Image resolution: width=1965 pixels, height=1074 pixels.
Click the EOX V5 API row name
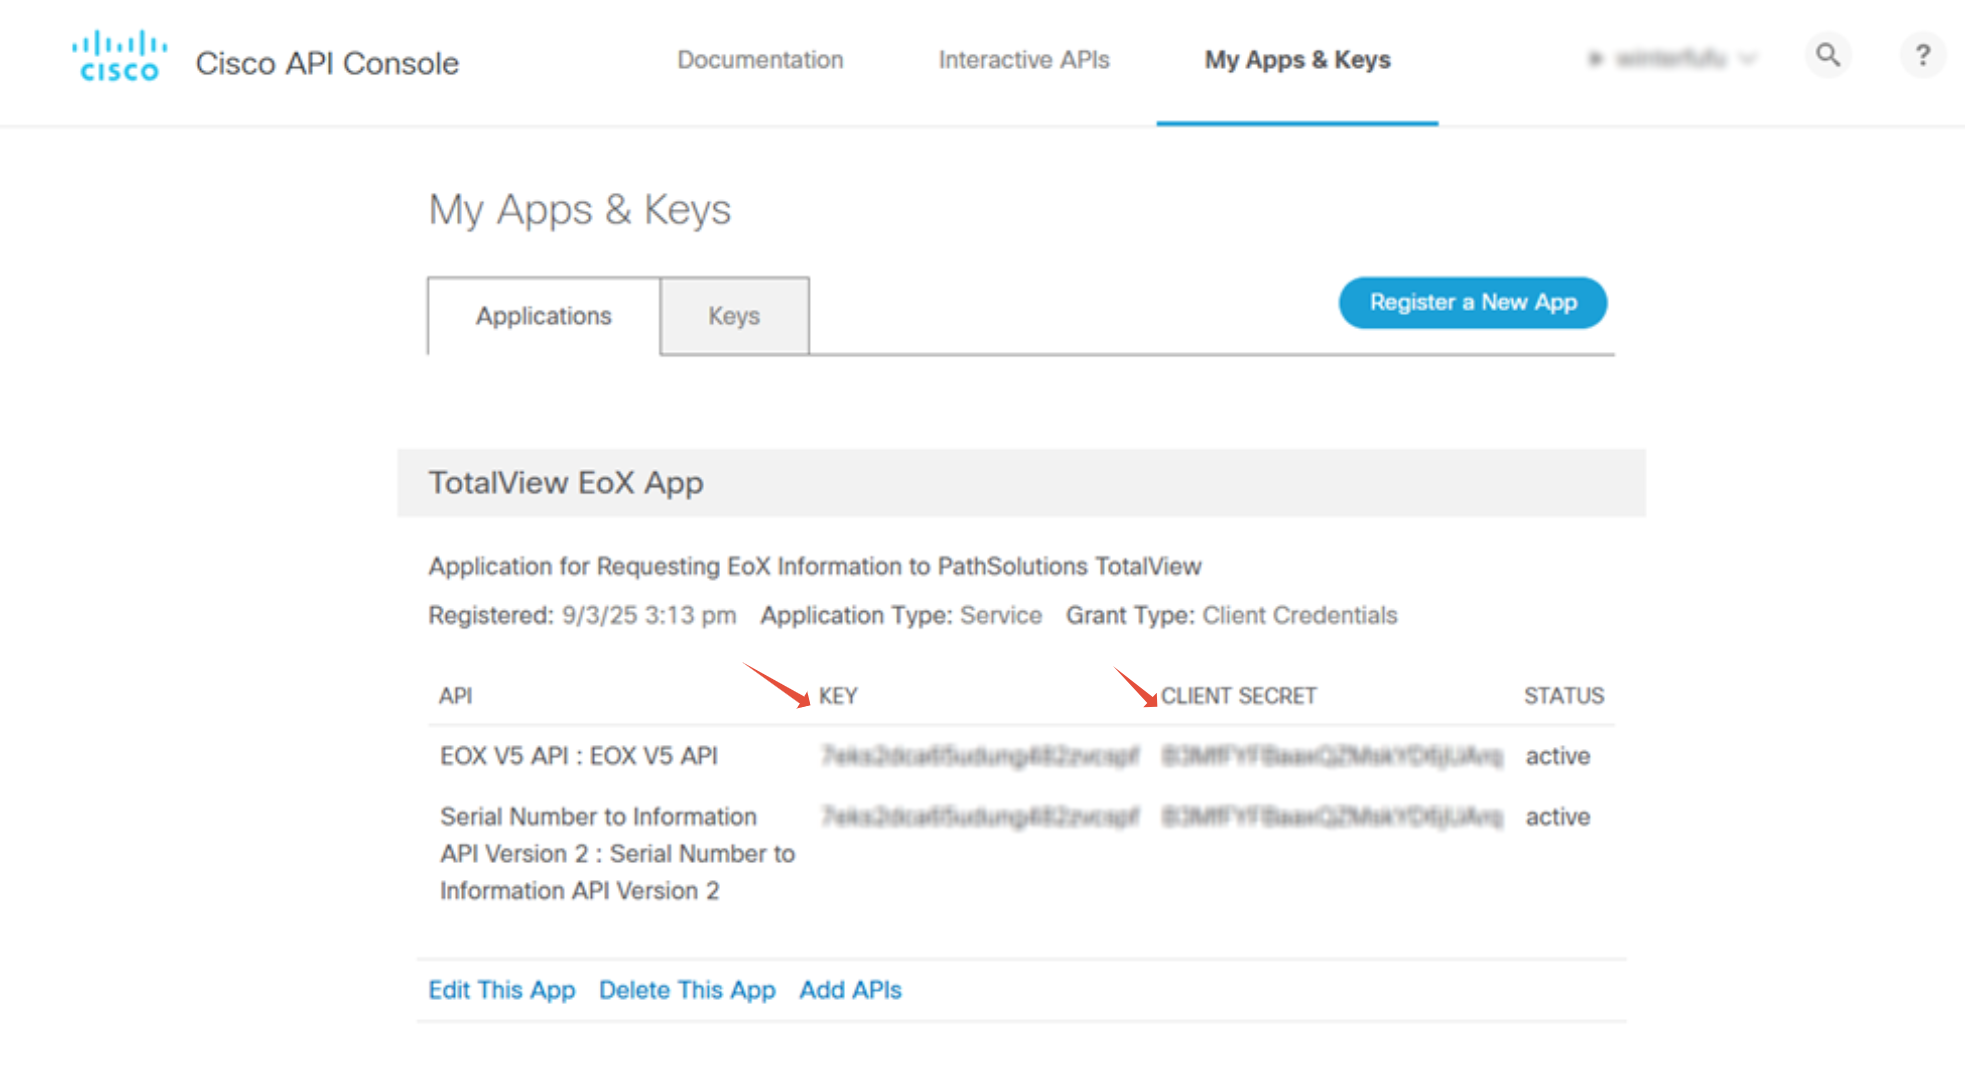[x=579, y=756]
